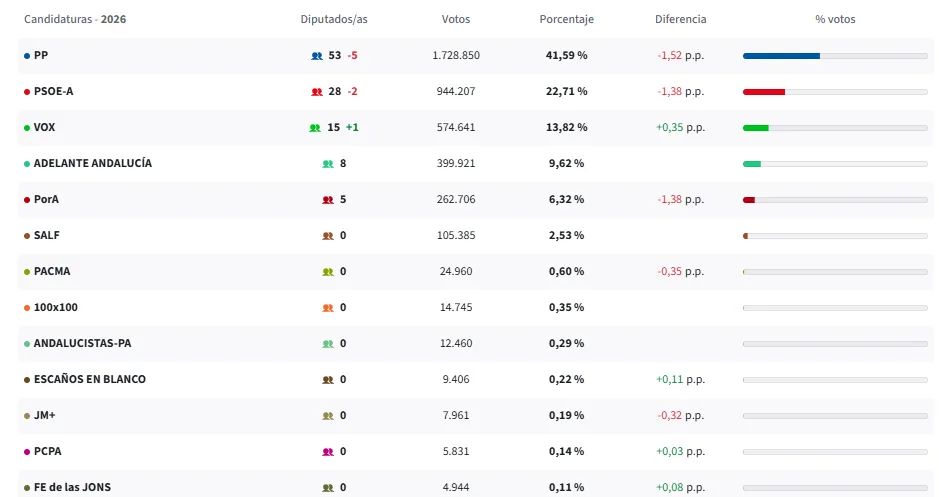
Task: Select the FE de las JONS name
Action: point(72,487)
